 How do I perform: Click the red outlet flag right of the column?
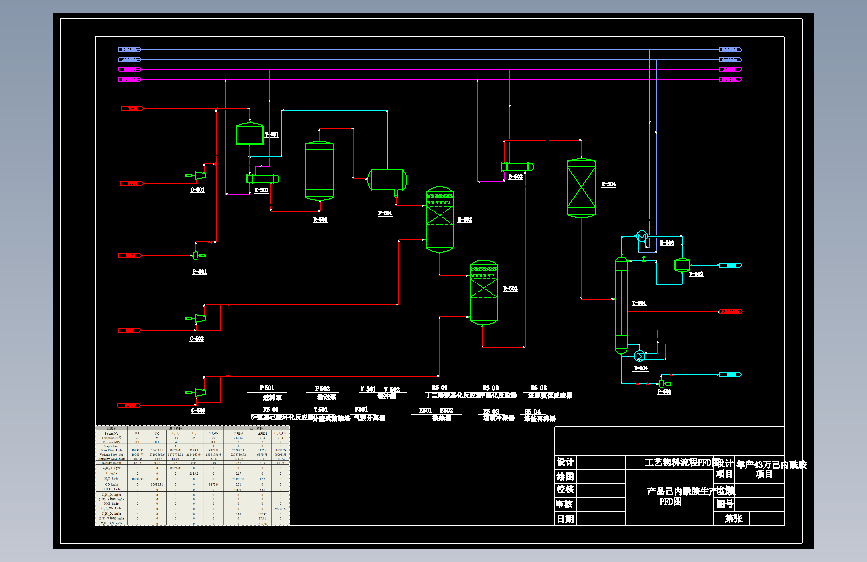point(730,311)
